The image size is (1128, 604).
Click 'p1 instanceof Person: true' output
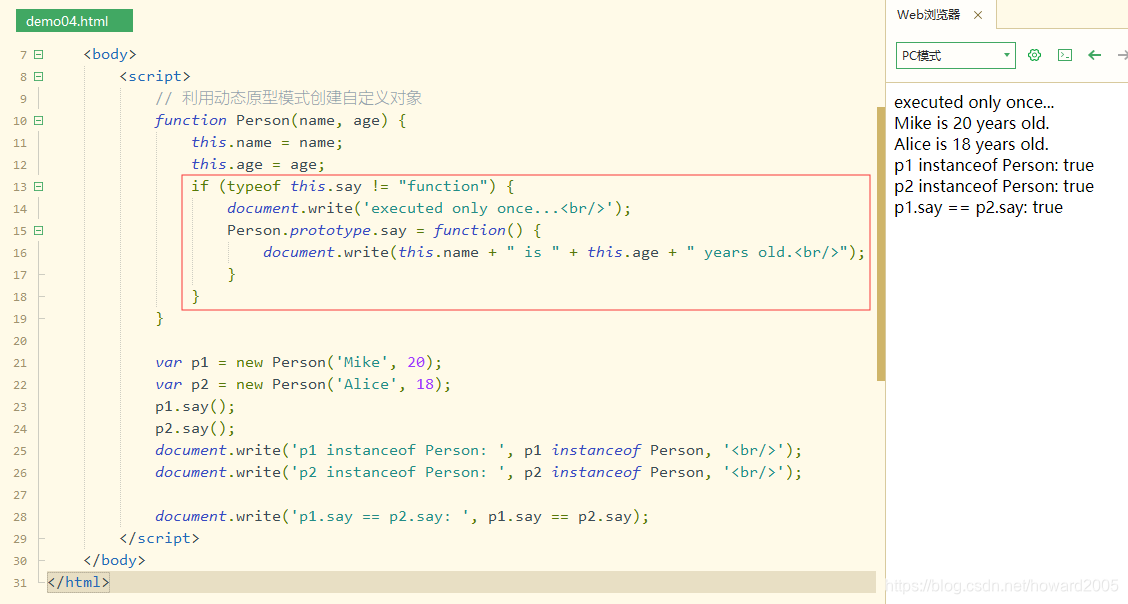click(x=994, y=165)
